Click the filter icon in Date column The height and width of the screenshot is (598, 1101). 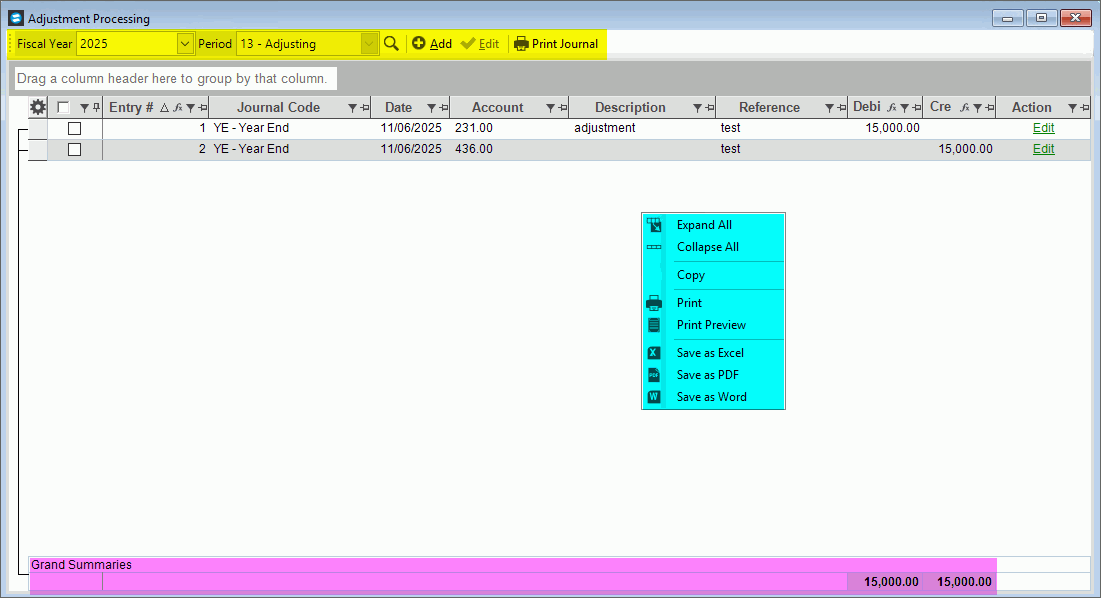[x=431, y=108]
